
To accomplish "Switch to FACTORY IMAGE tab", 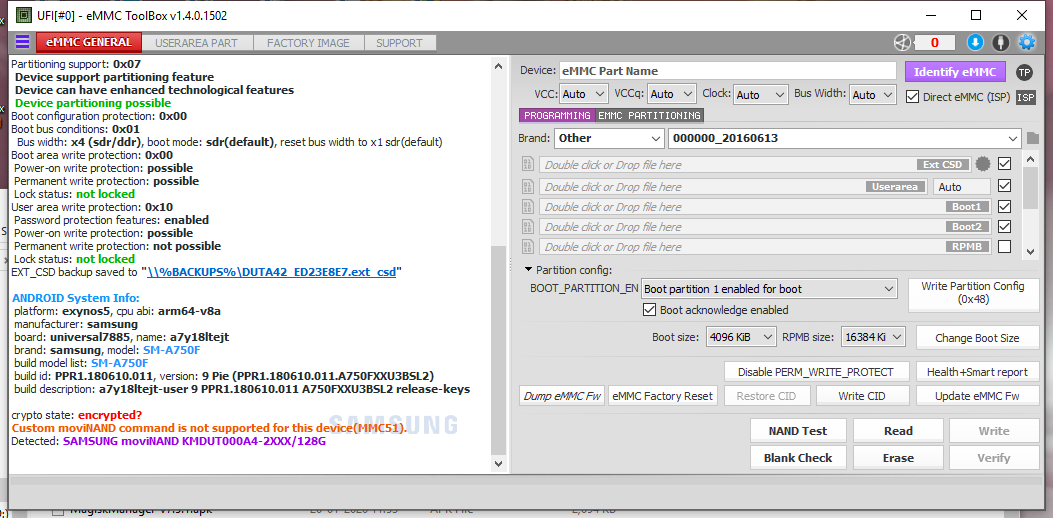I will point(308,43).
